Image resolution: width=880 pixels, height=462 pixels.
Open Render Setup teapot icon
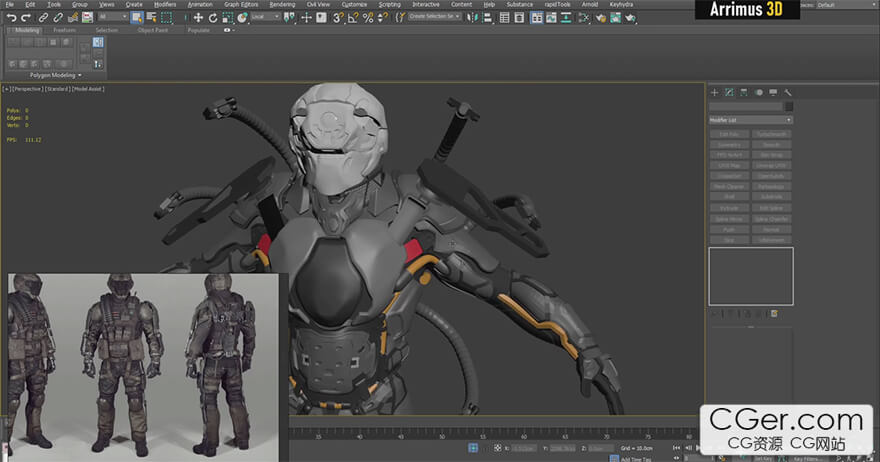pyautogui.click(x=601, y=18)
